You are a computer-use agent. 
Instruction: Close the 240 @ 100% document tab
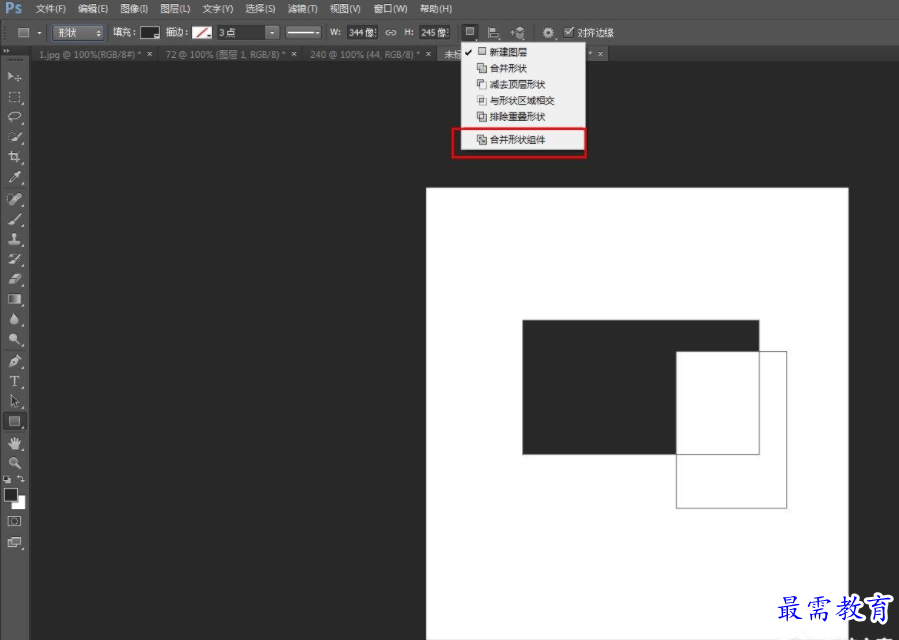click(428, 54)
